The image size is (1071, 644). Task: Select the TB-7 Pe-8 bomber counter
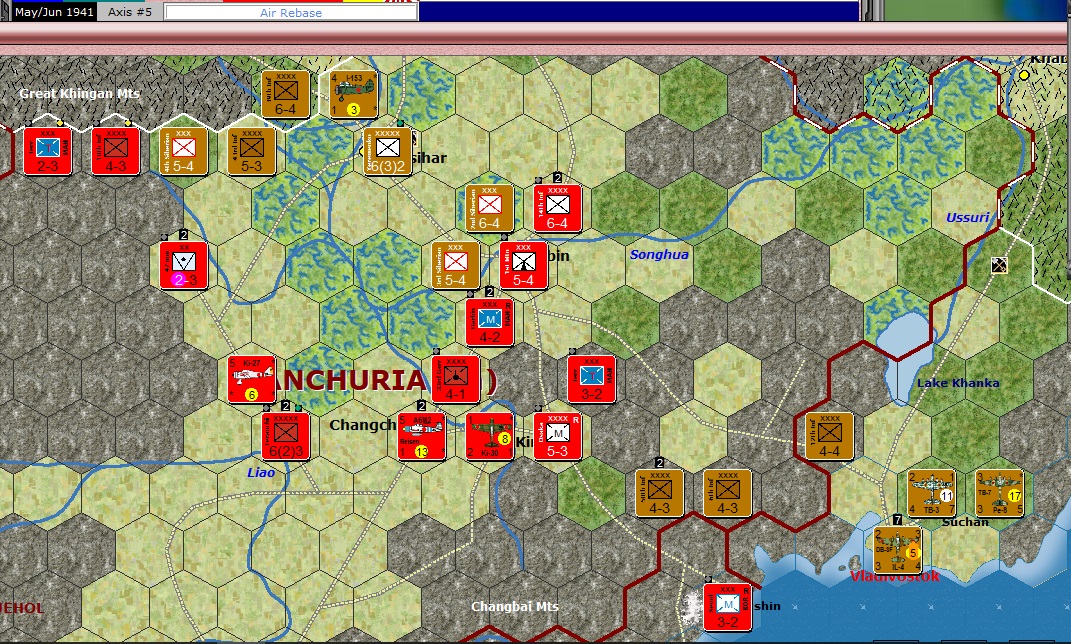[999, 493]
